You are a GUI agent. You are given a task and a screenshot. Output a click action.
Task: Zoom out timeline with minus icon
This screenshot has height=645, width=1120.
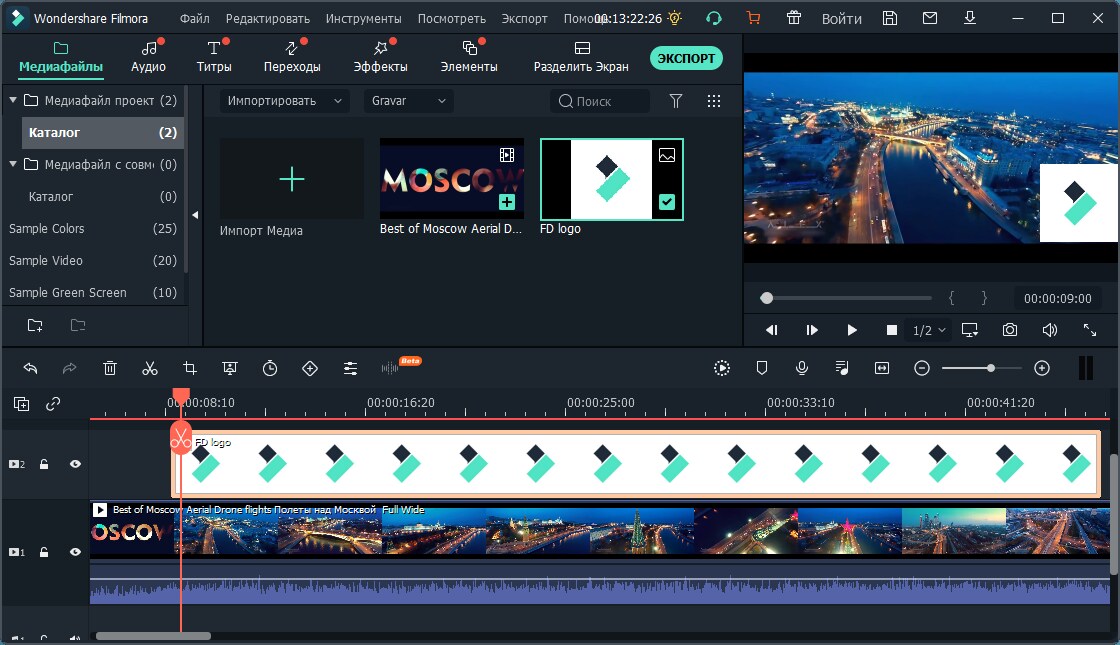point(921,368)
